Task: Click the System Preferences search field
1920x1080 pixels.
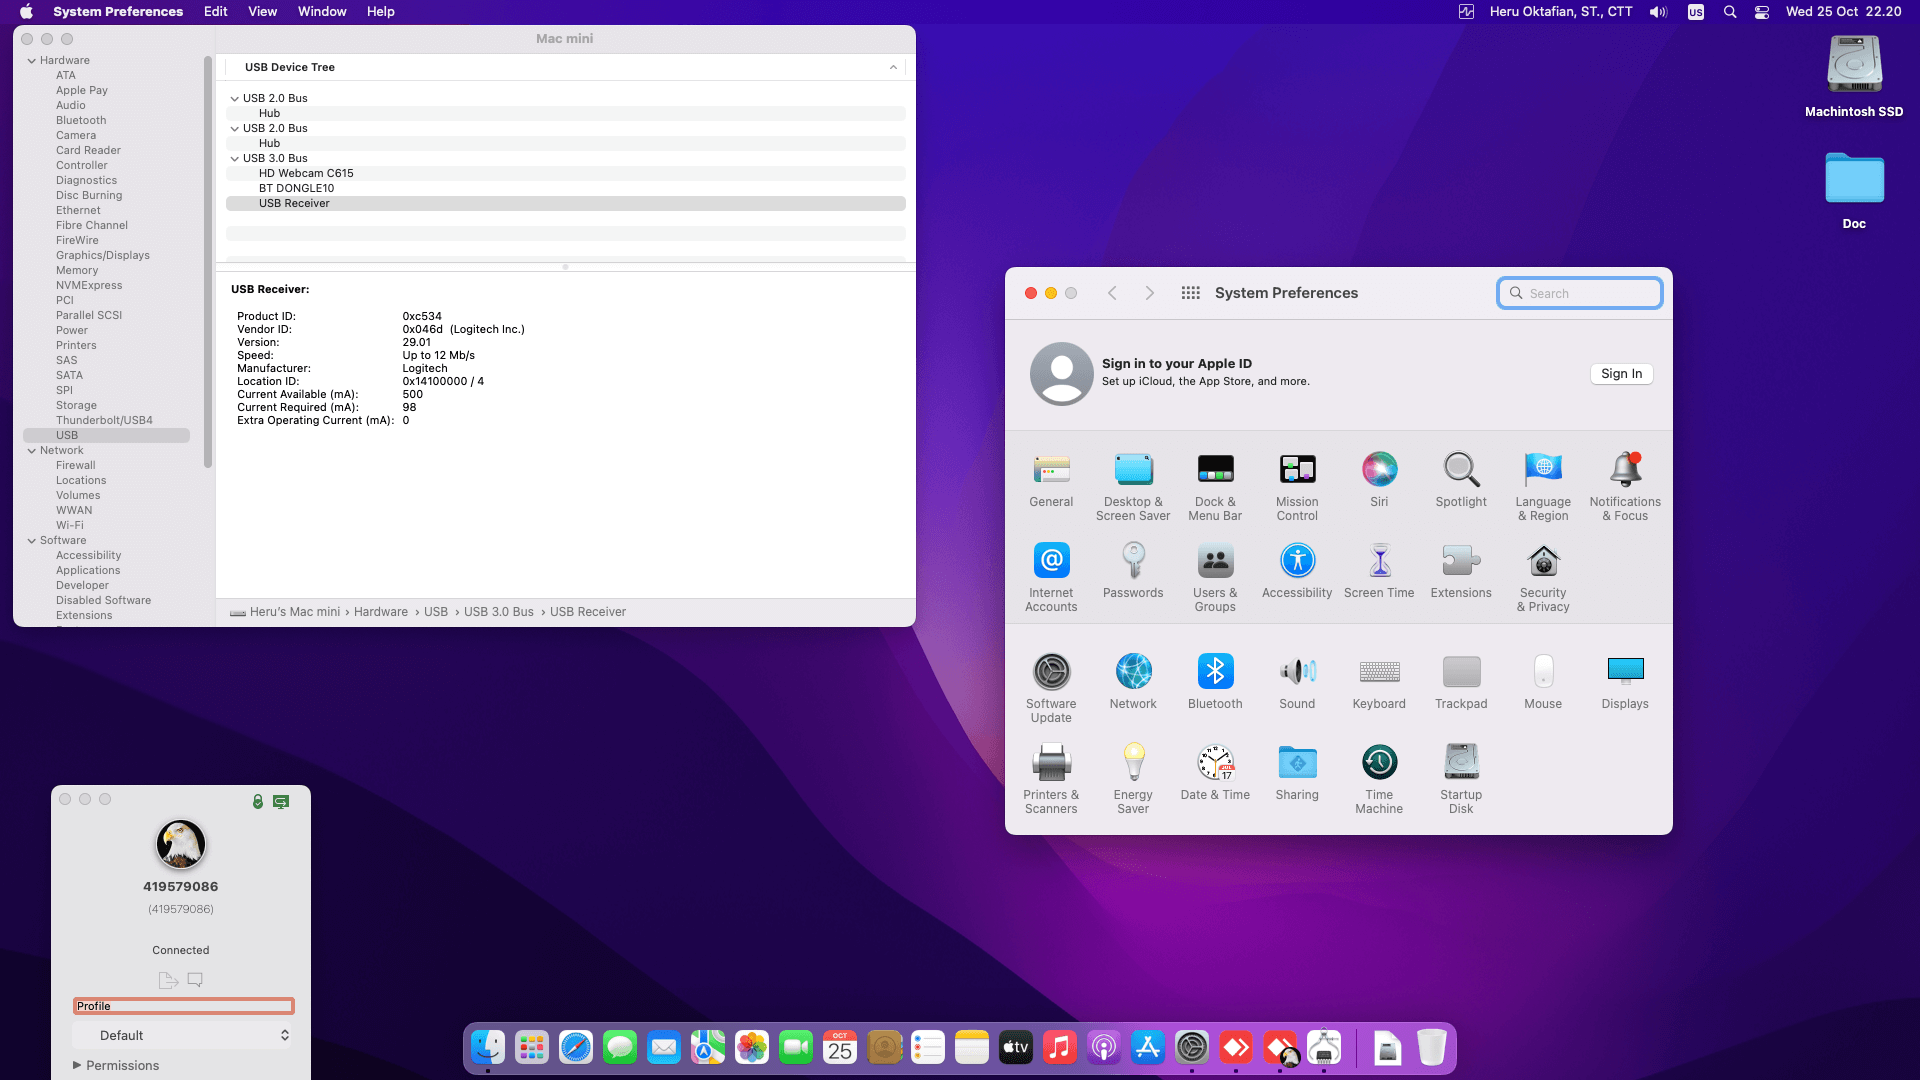Action: 1580,293
